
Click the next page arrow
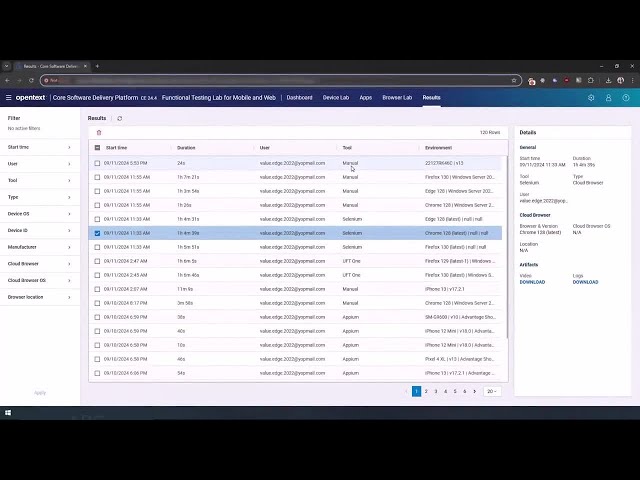474,391
